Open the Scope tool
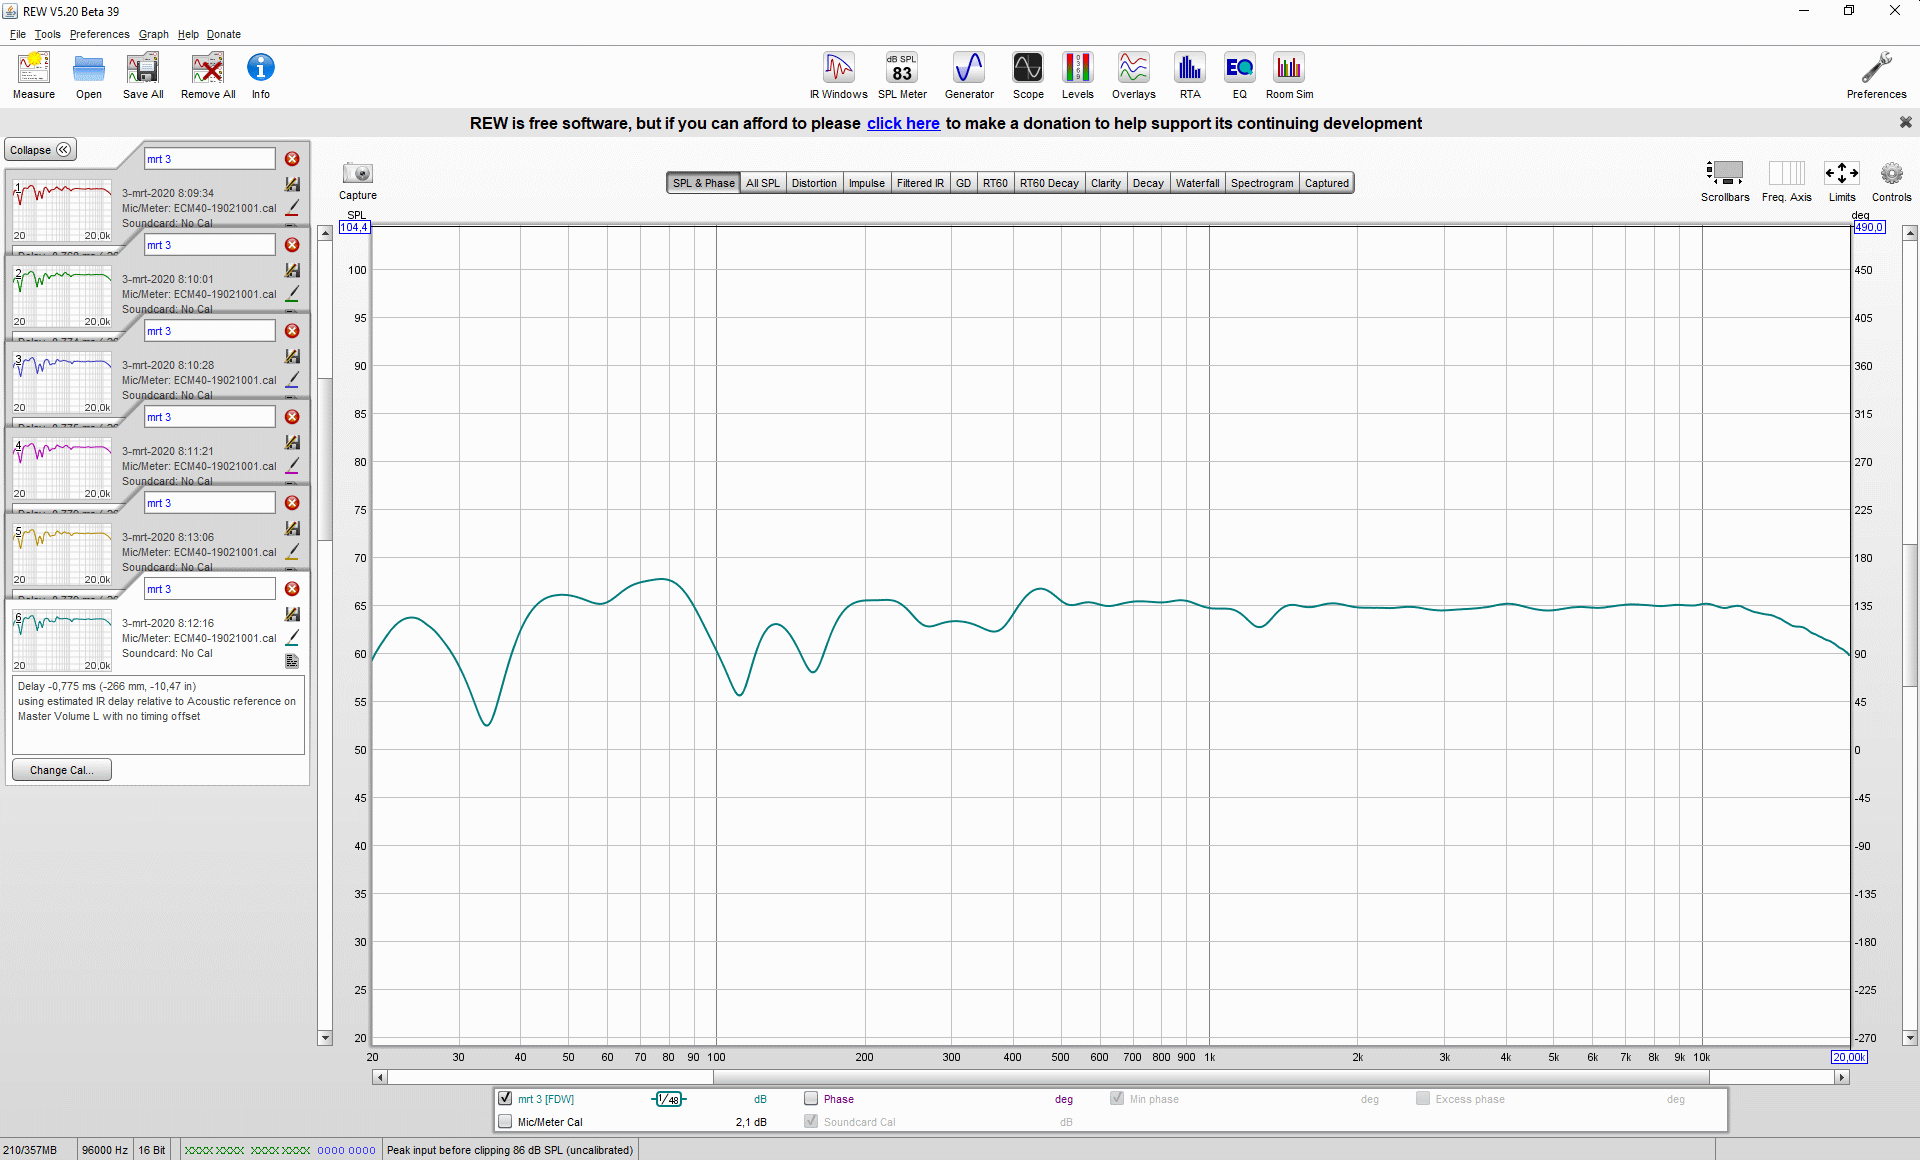 pos(1028,76)
